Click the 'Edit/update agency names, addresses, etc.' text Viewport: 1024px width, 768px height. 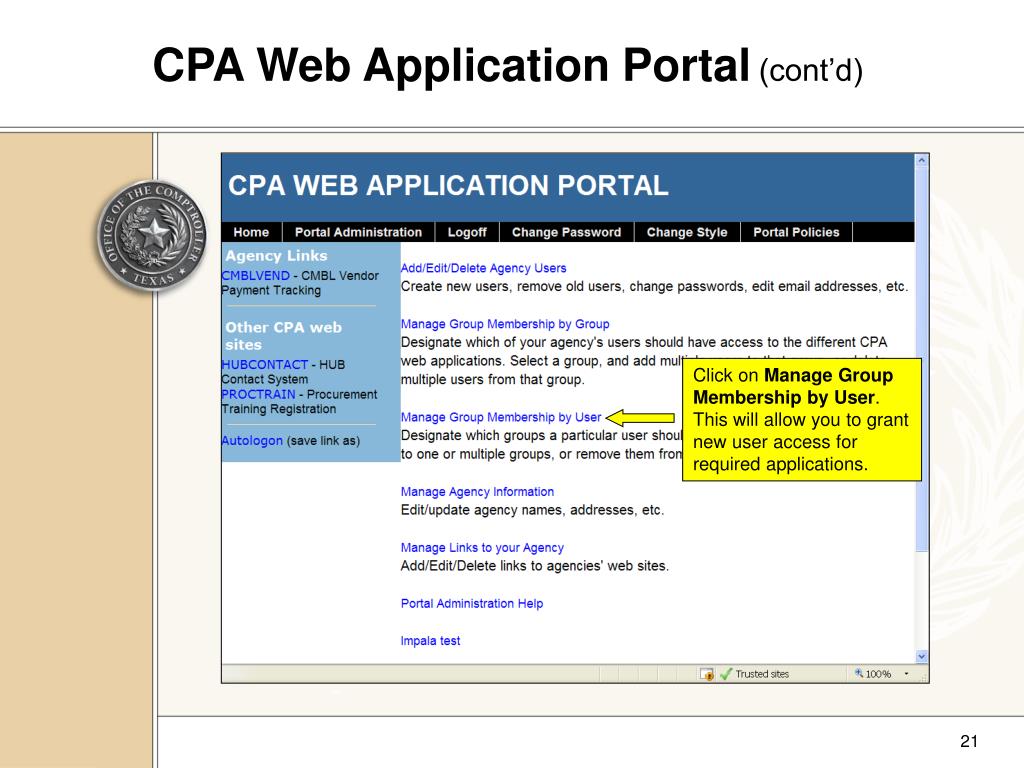(532, 510)
